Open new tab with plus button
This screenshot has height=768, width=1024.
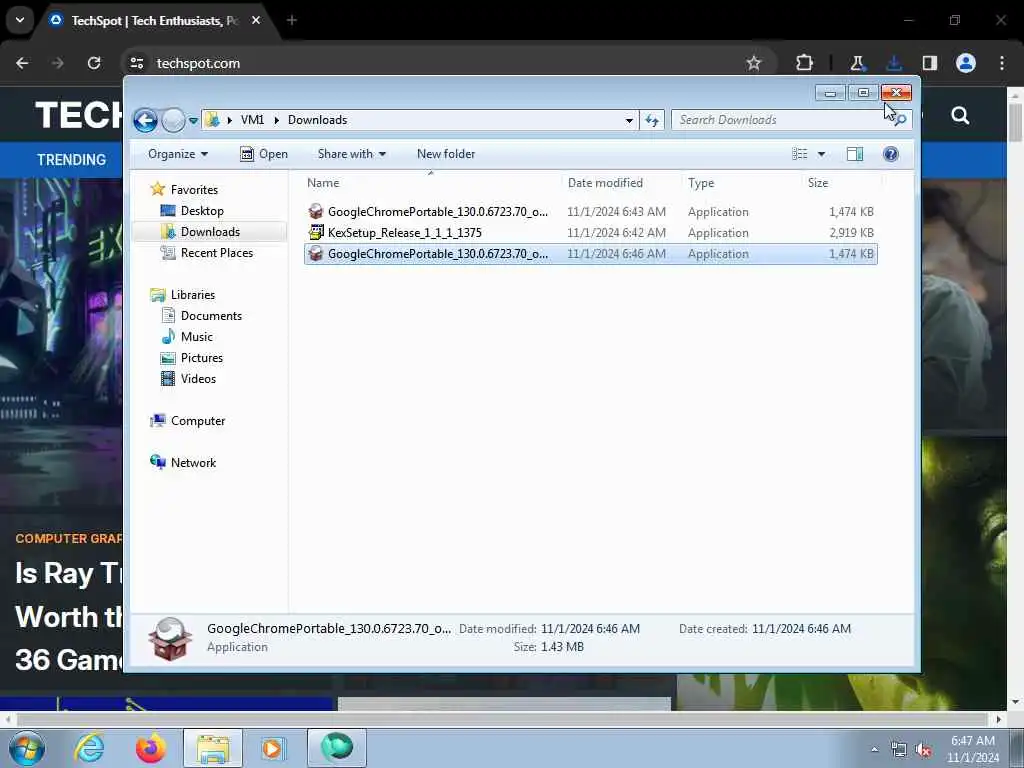click(292, 21)
